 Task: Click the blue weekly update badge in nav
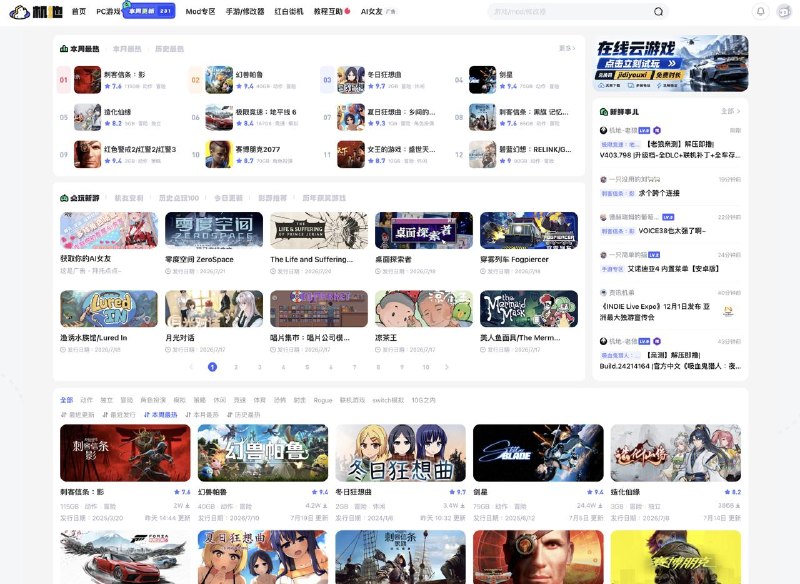[x=149, y=11]
